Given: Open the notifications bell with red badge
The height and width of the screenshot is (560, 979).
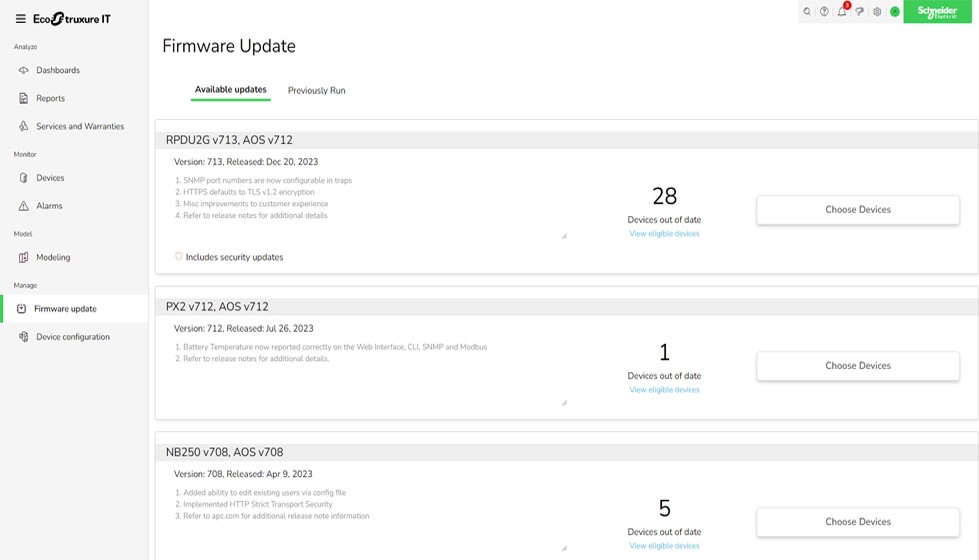Looking at the screenshot, I should 842,12.
